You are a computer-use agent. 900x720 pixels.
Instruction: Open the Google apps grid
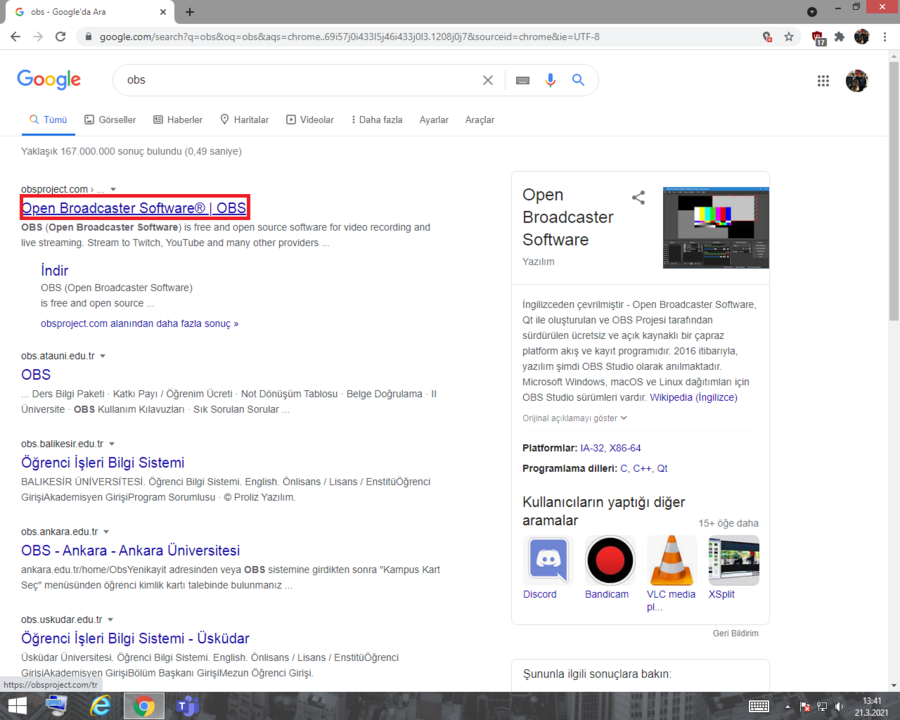pos(823,81)
